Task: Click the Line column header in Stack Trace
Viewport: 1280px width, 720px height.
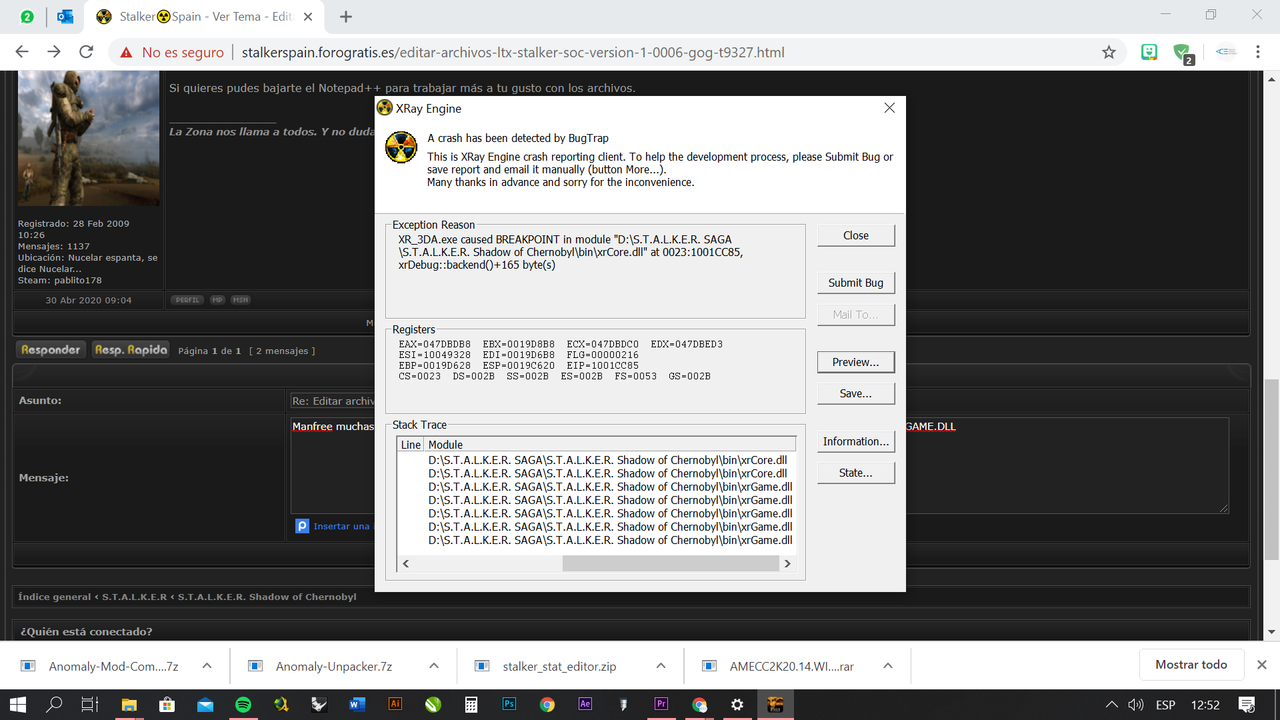Action: point(411,444)
